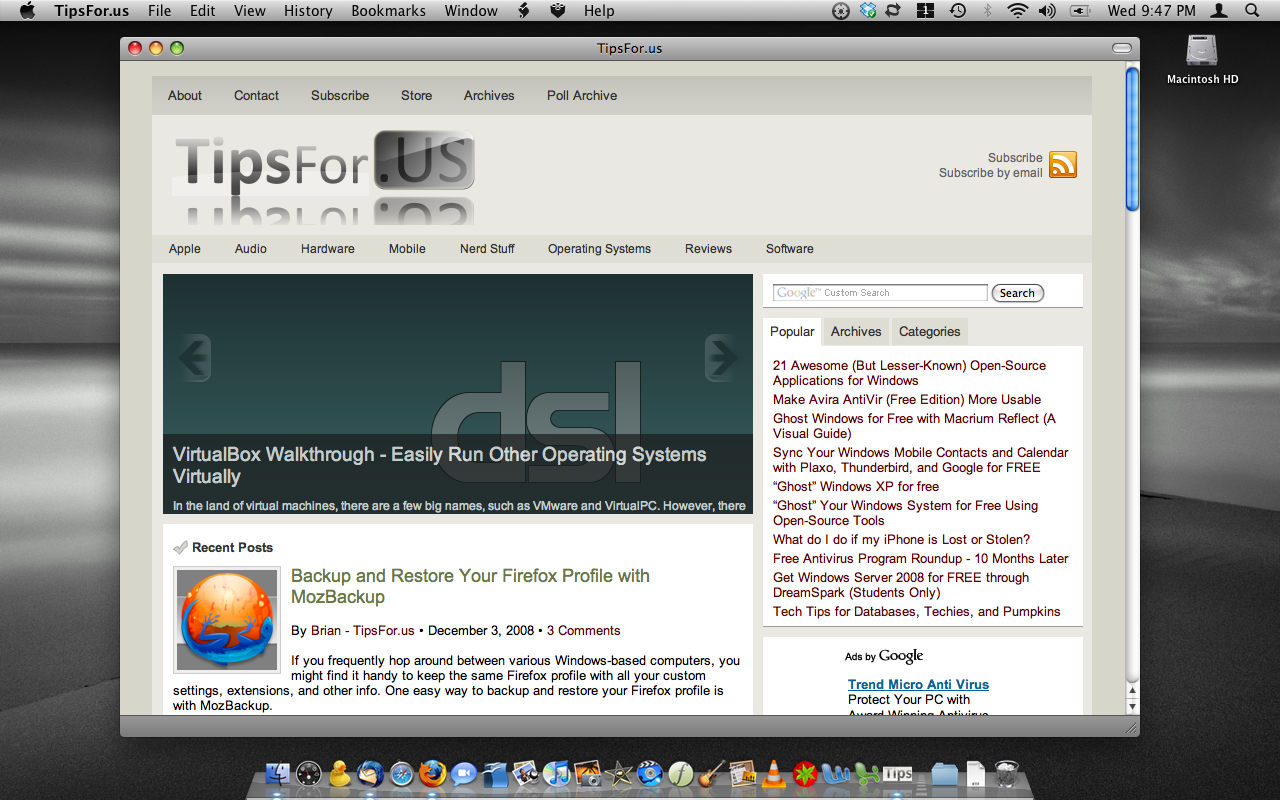Launch Firefox from the Dock
The image size is (1280, 800).
click(x=433, y=773)
